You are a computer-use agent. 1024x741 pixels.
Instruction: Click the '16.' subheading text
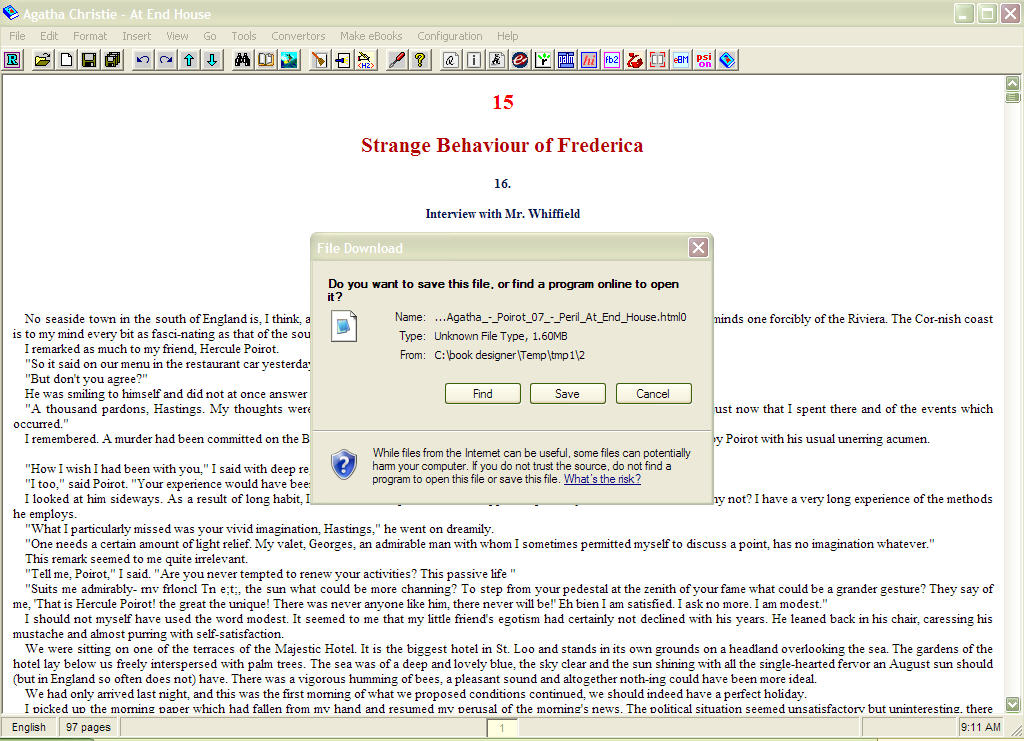[502, 183]
